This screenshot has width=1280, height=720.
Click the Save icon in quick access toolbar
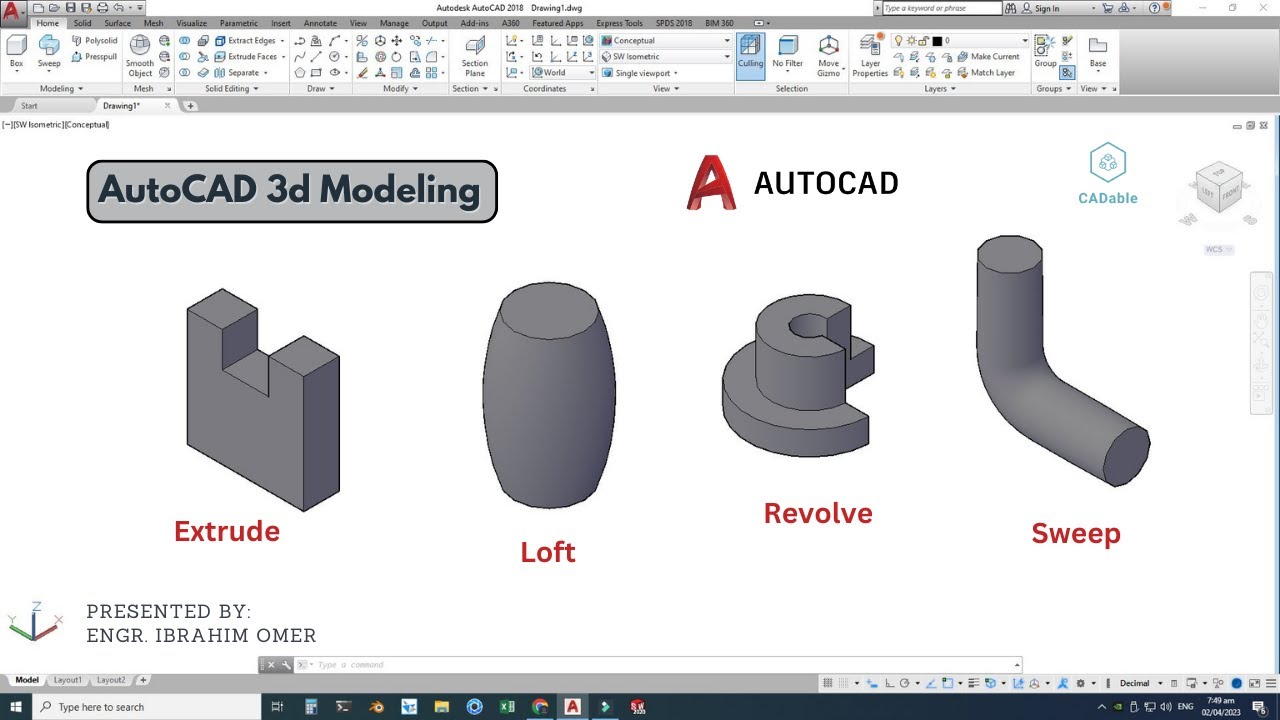click(70, 8)
